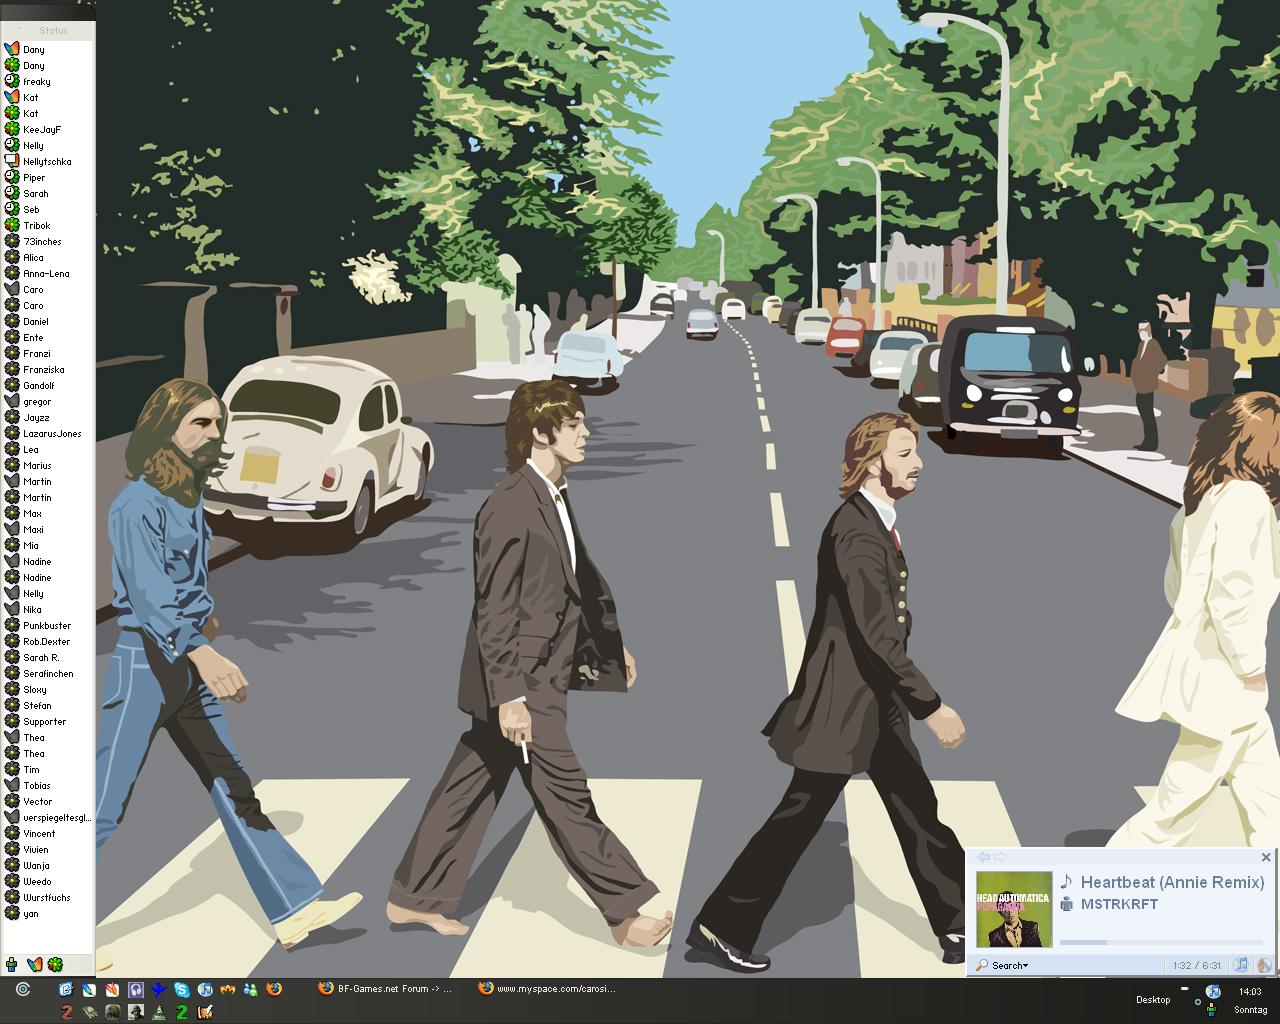
Task: Click the Head Automatica album cover thumbnail
Action: (1014, 909)
